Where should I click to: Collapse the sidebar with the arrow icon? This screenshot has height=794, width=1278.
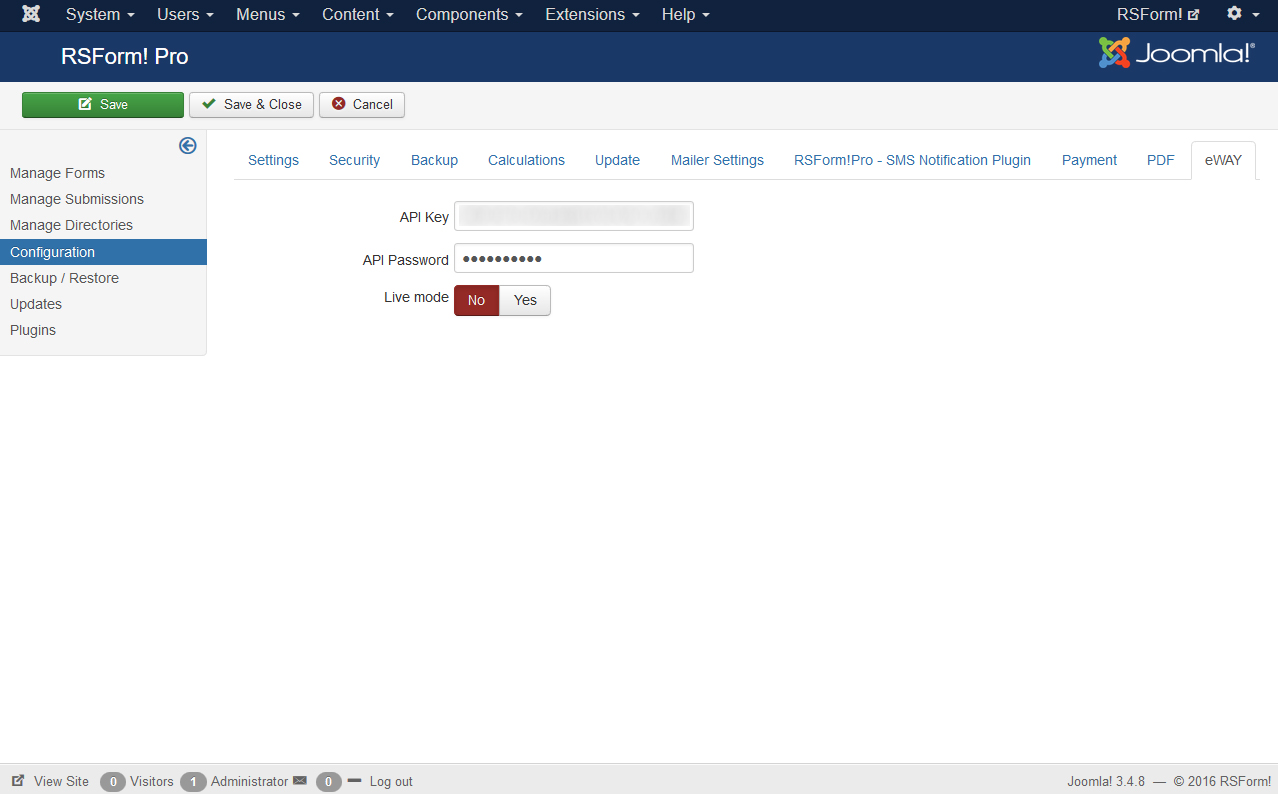pyautogui.click(x=188, y=146)
